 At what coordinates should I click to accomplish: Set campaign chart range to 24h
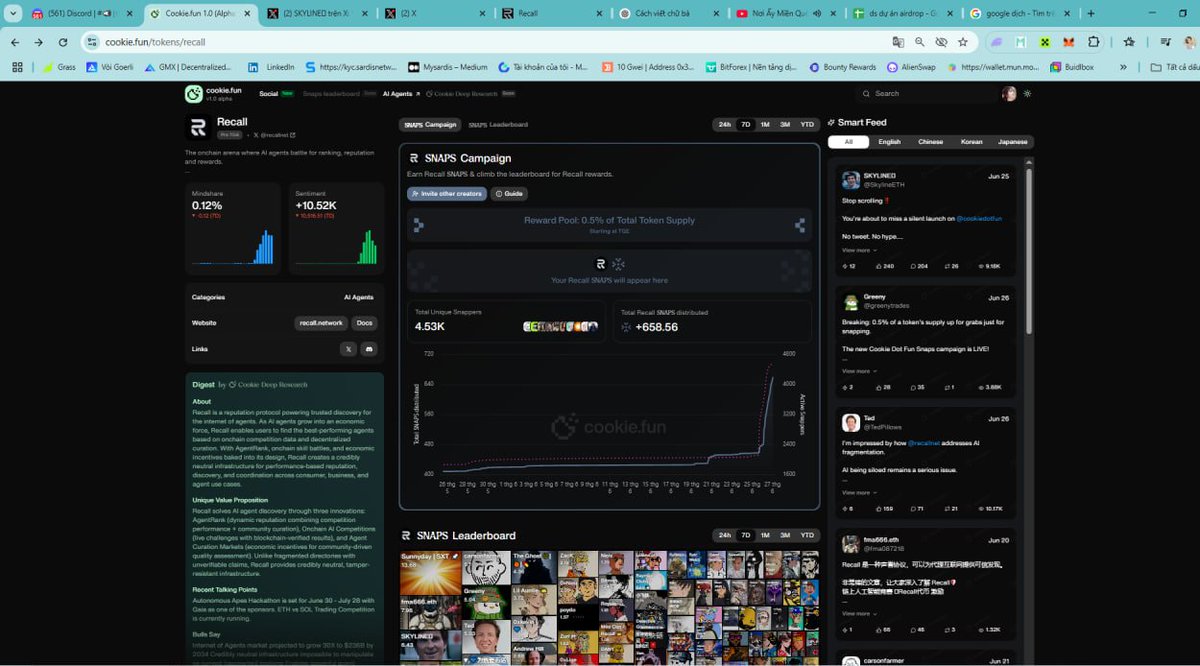click(725, 125)
